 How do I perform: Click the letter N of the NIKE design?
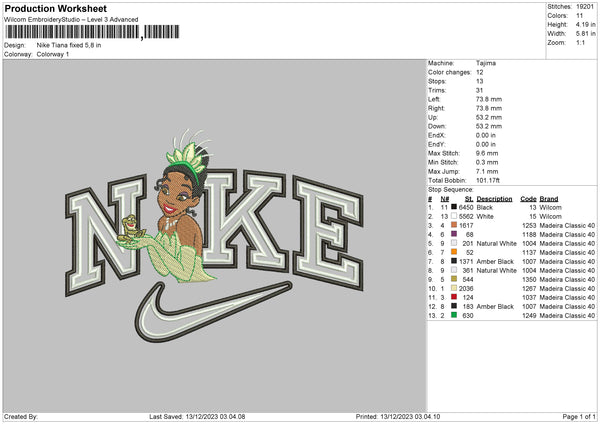(104, 233)
